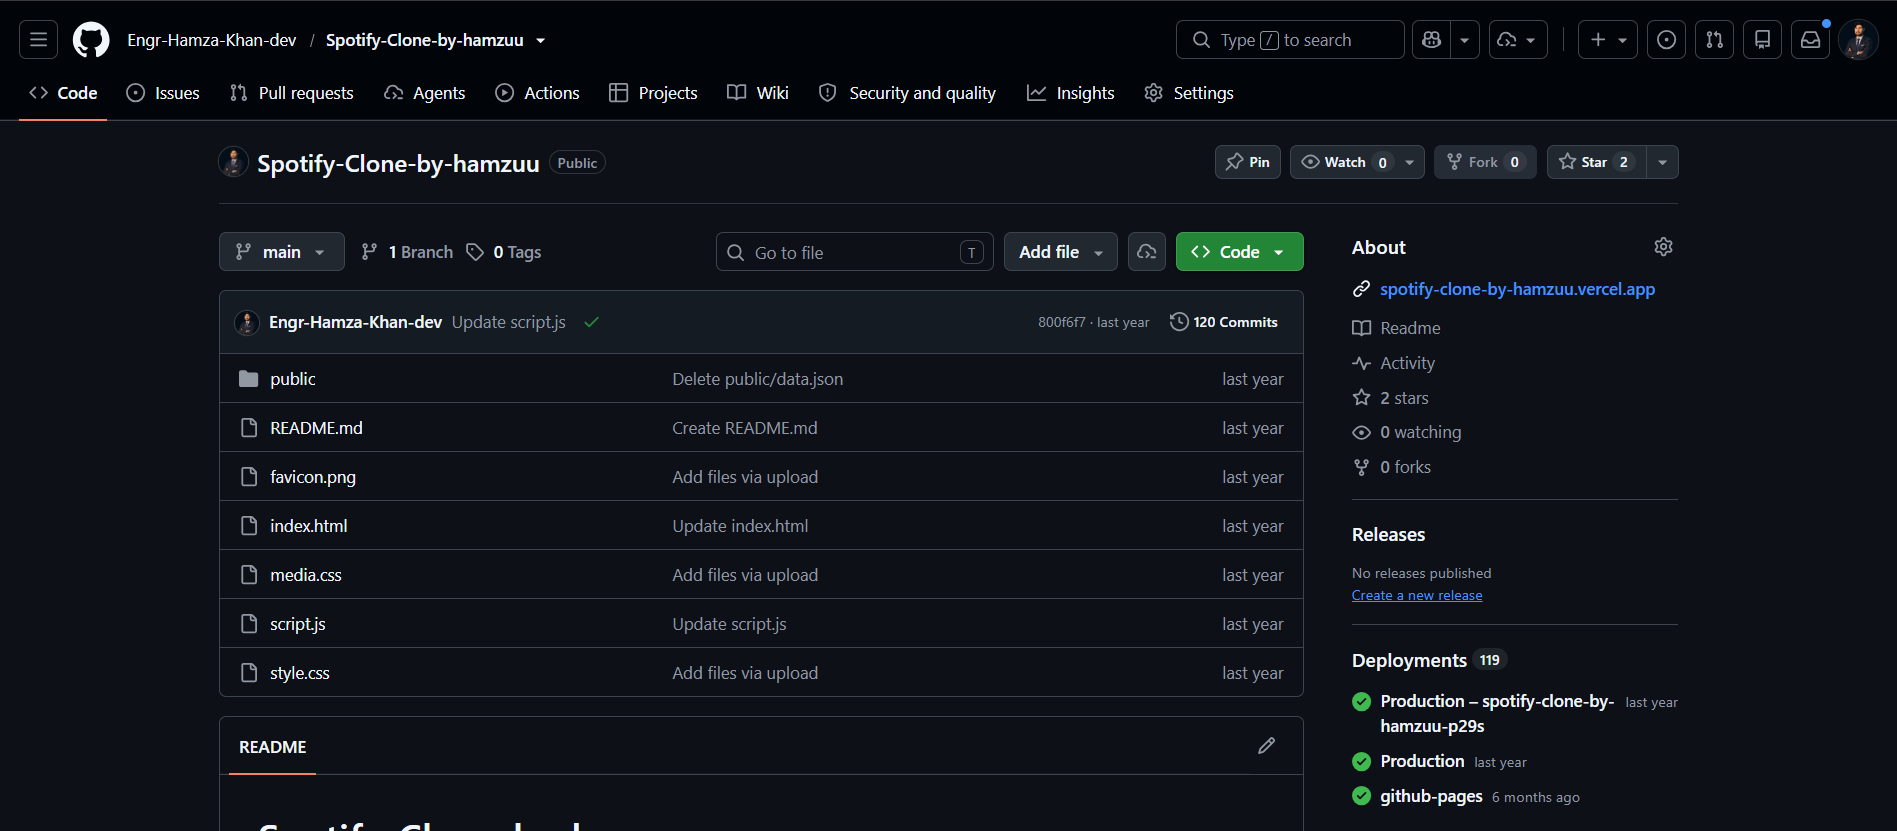This screenshot has width=1897, height=831.
Task: Open Security and quality tab
Action: pyautogui.click(x=907, y=93)
